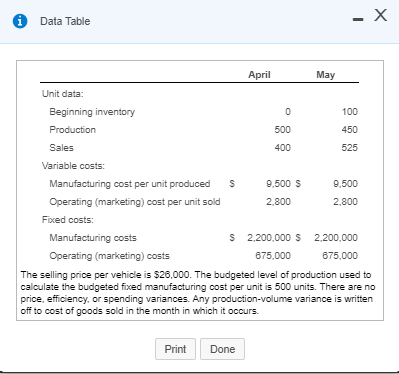
Task: Click the blue info icon beside Data Table
Action: point(20,21)
